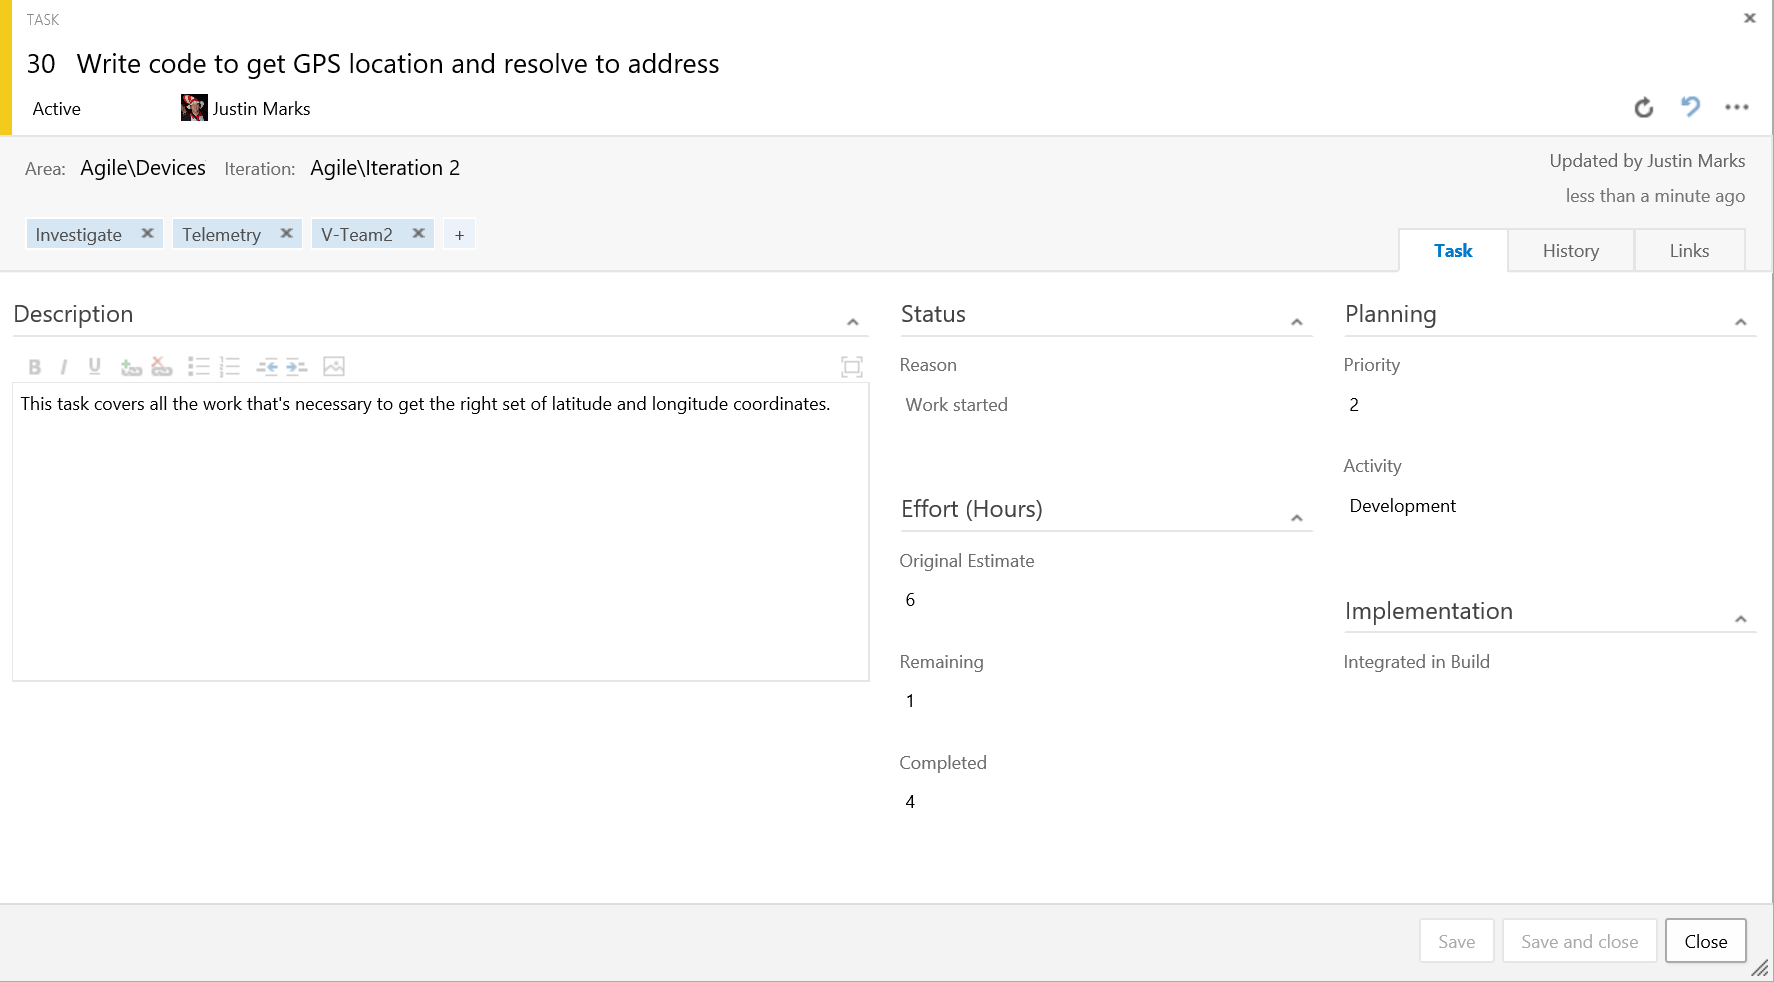Refresh the work item
Image resolution: width=1774 pixels, height=982 pixels.
(1644, 108)
